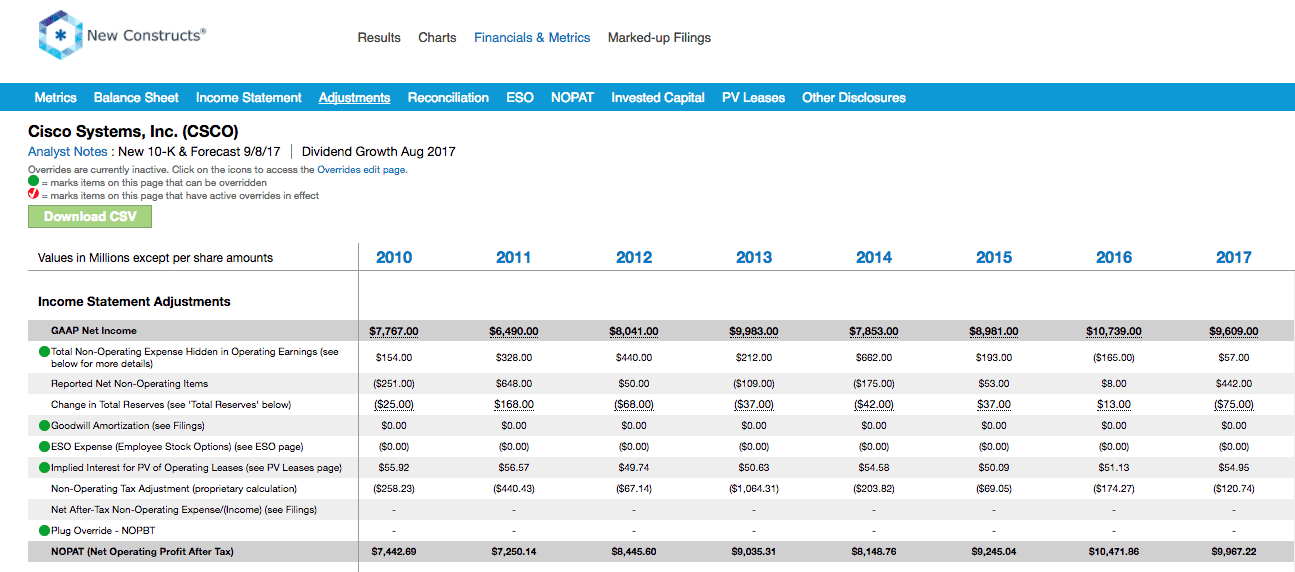Open Marked-up Filings page
Viewport: 1295px width, 572px height.
click(659, 38)
